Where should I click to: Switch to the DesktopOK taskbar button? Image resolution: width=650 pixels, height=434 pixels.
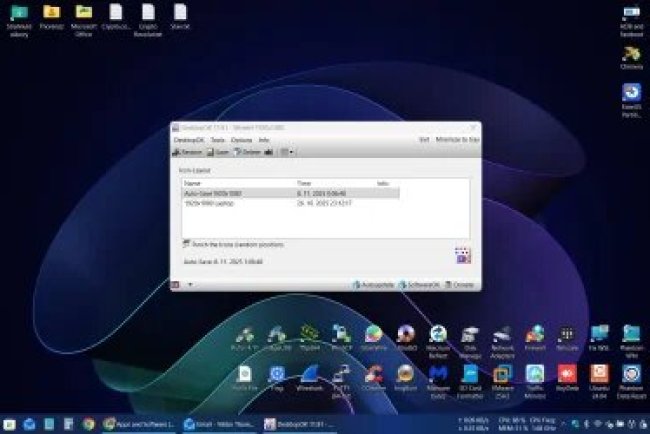299,424
